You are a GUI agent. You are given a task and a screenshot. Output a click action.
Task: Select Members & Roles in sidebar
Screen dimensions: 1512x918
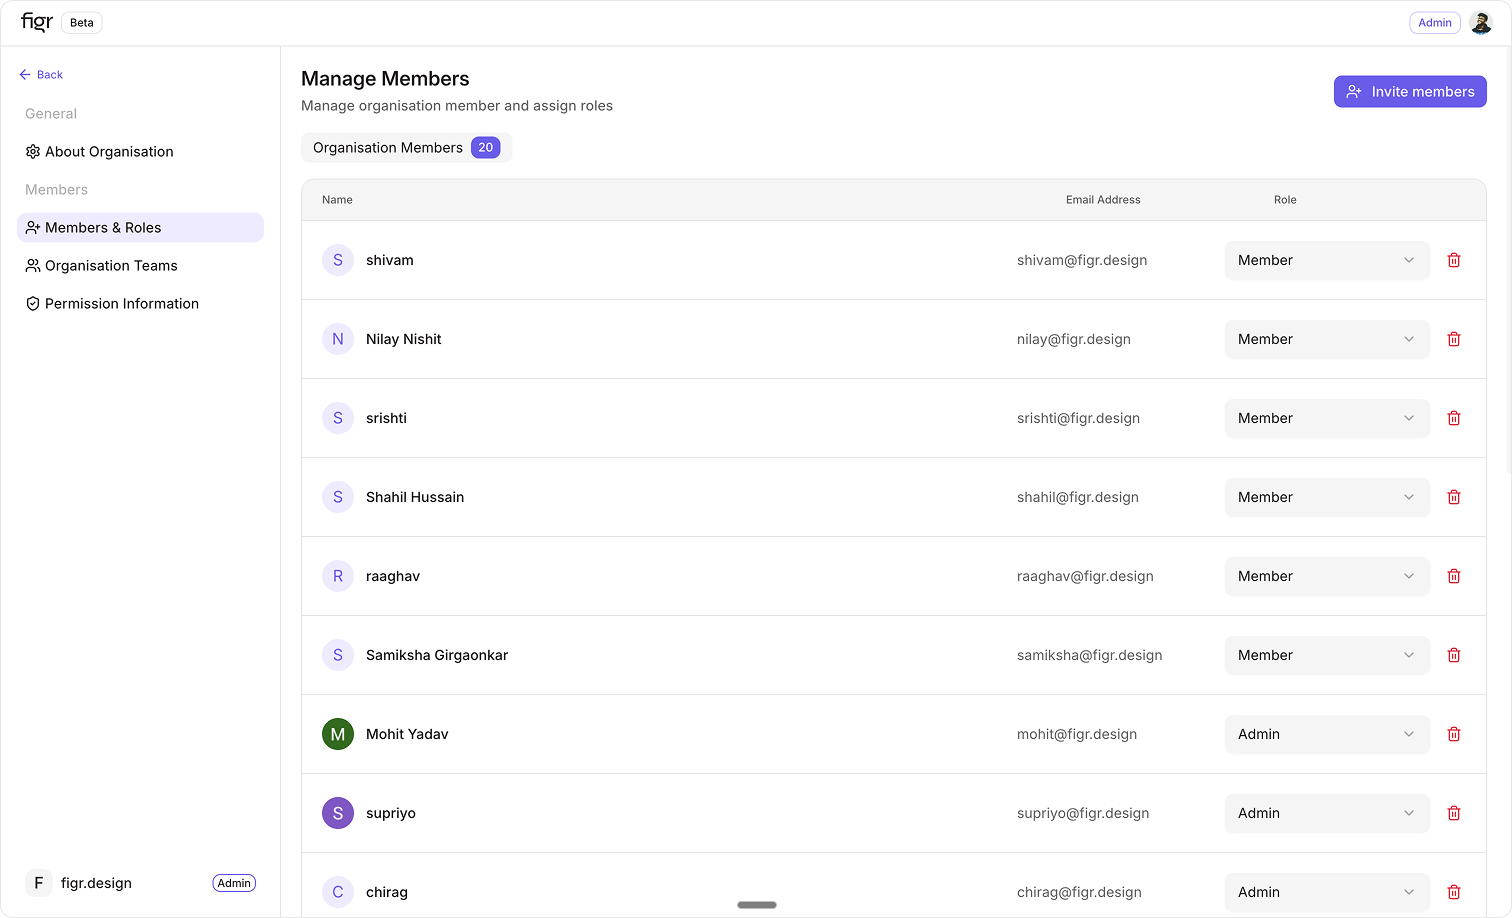140,228
